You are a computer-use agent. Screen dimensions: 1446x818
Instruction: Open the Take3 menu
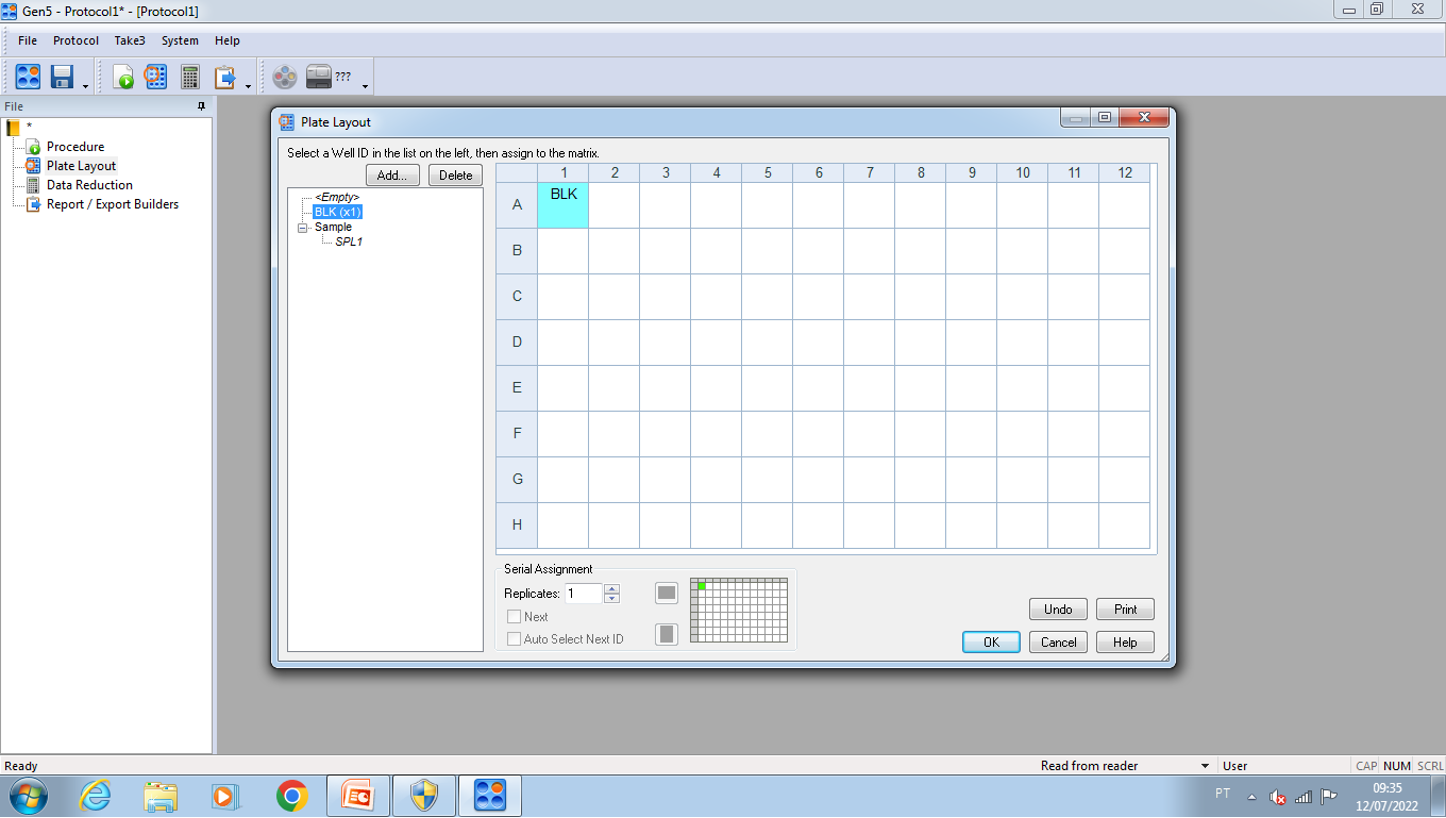tap(130, 41)
